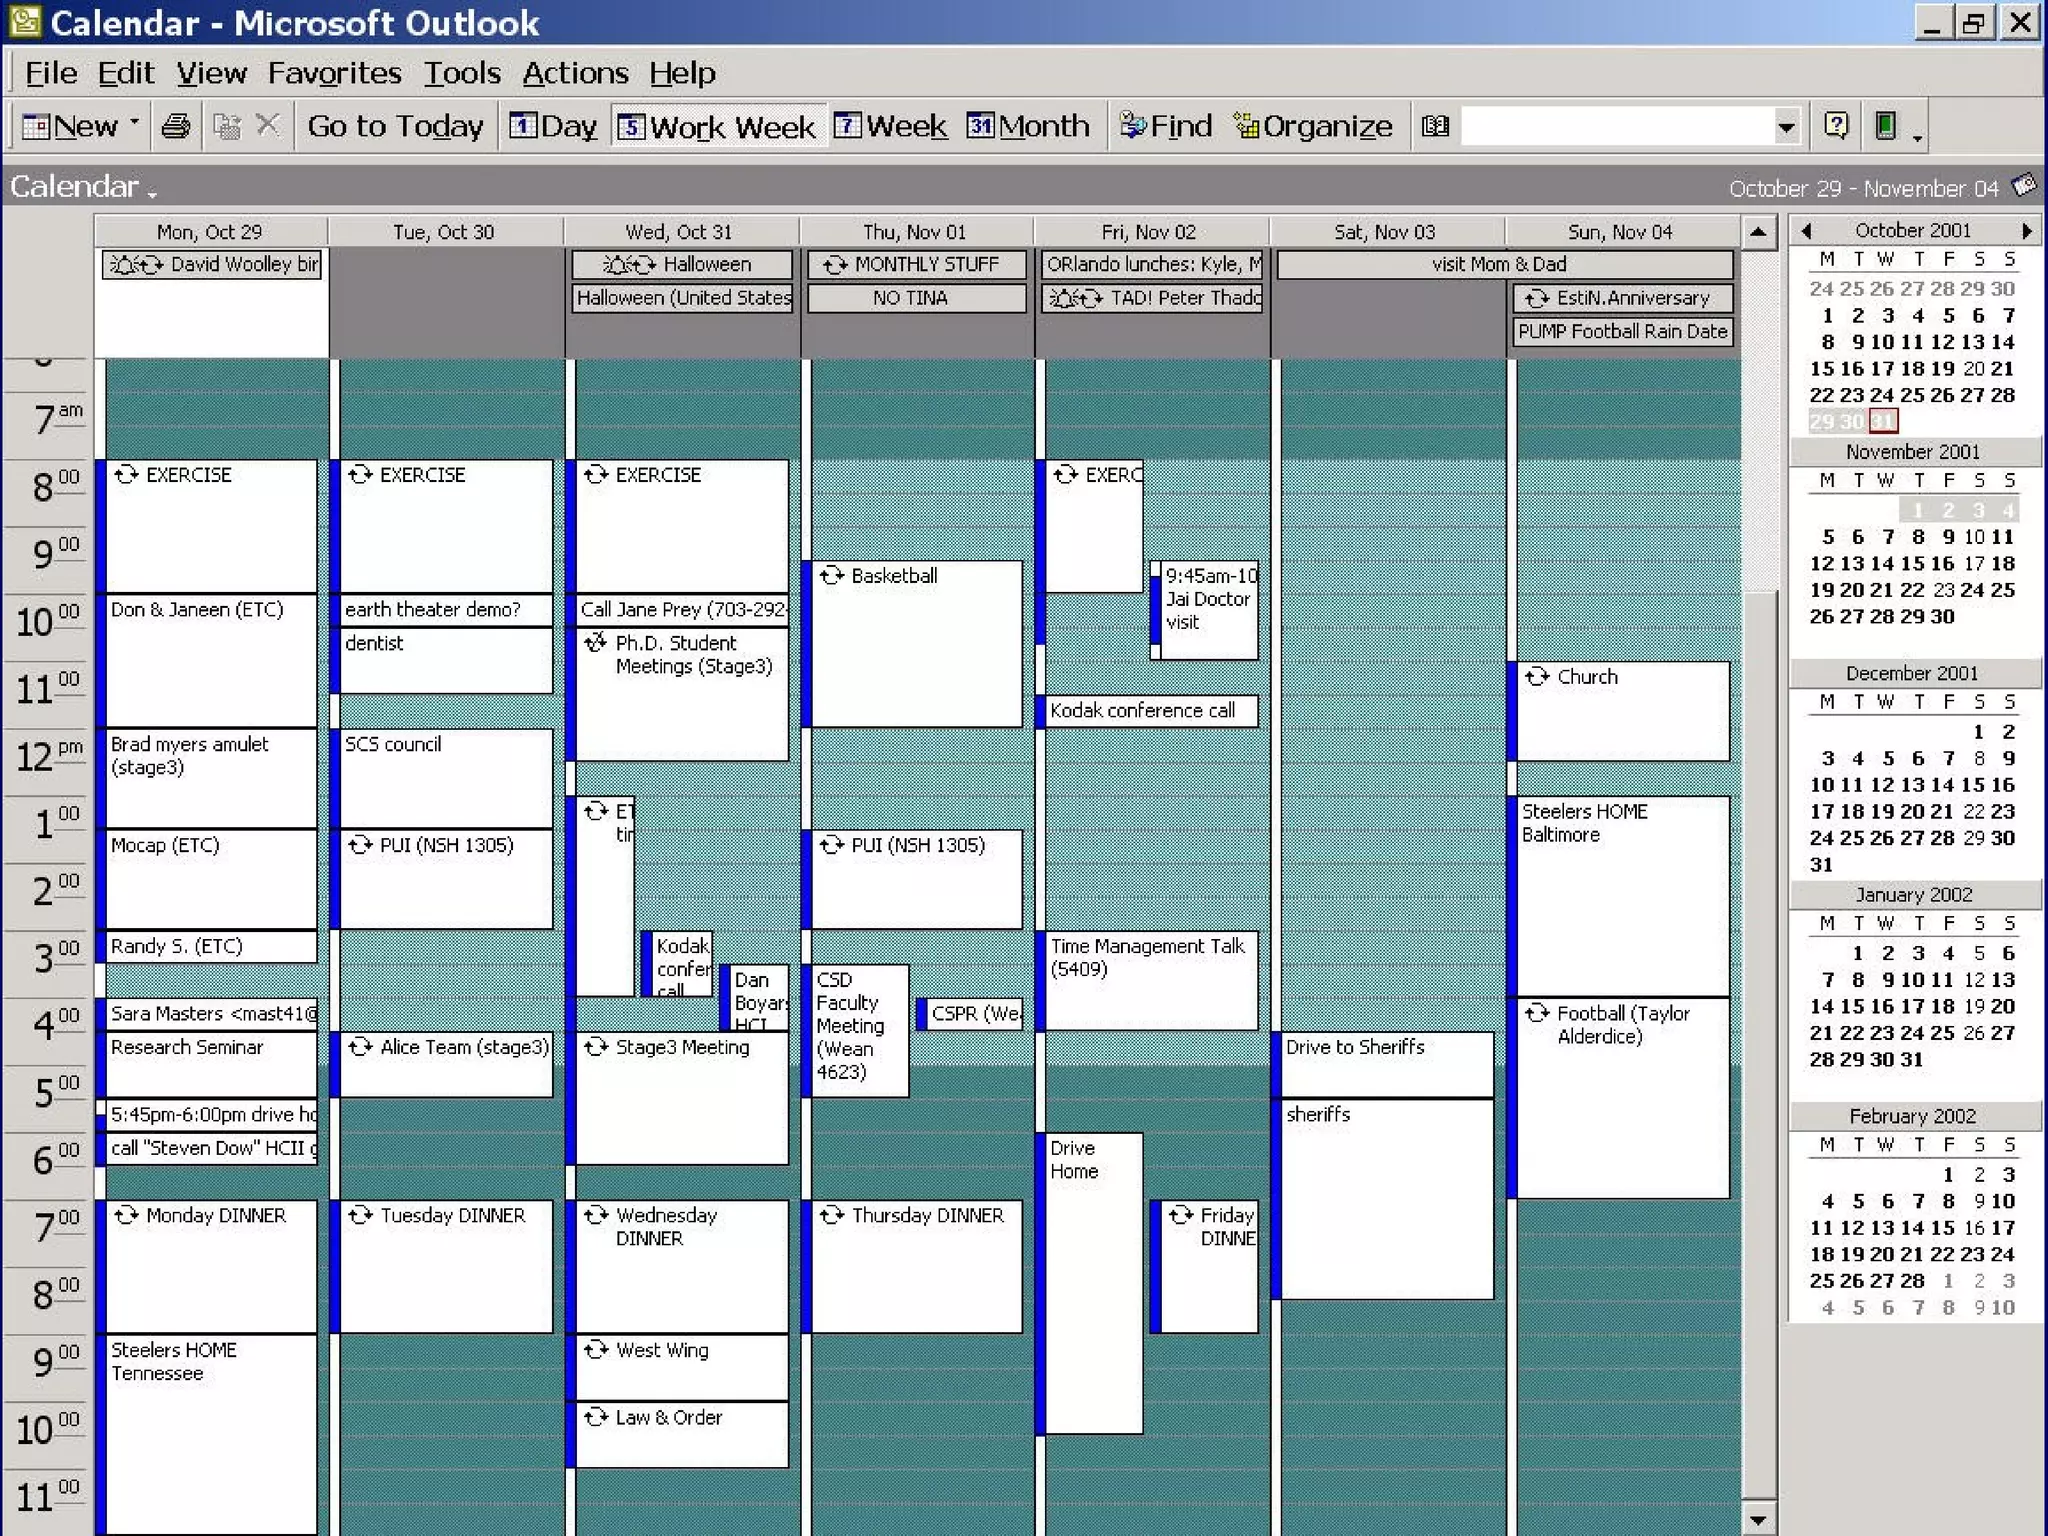Click the Delete X icon in toolbar
This screenshot has height=1536, width=2048.
coord(267,126)
